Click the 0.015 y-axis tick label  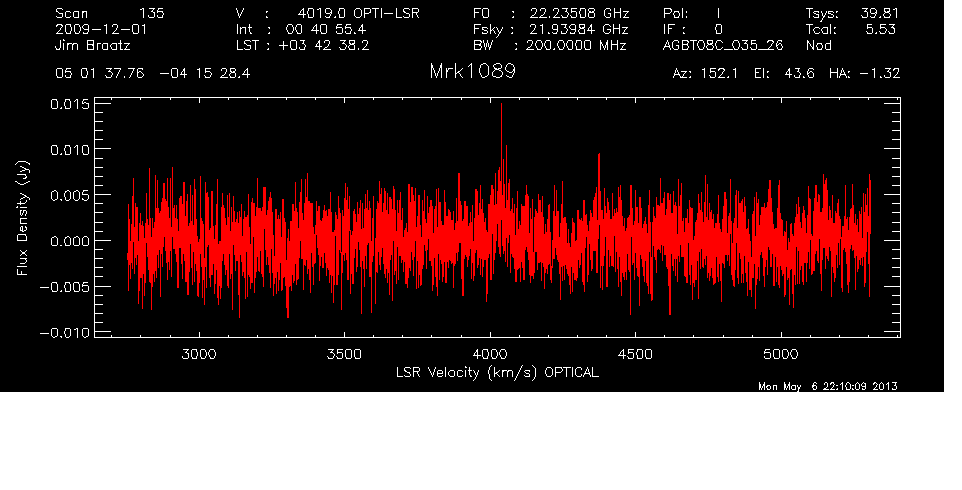pyautogui.click(x=69, y=104)
